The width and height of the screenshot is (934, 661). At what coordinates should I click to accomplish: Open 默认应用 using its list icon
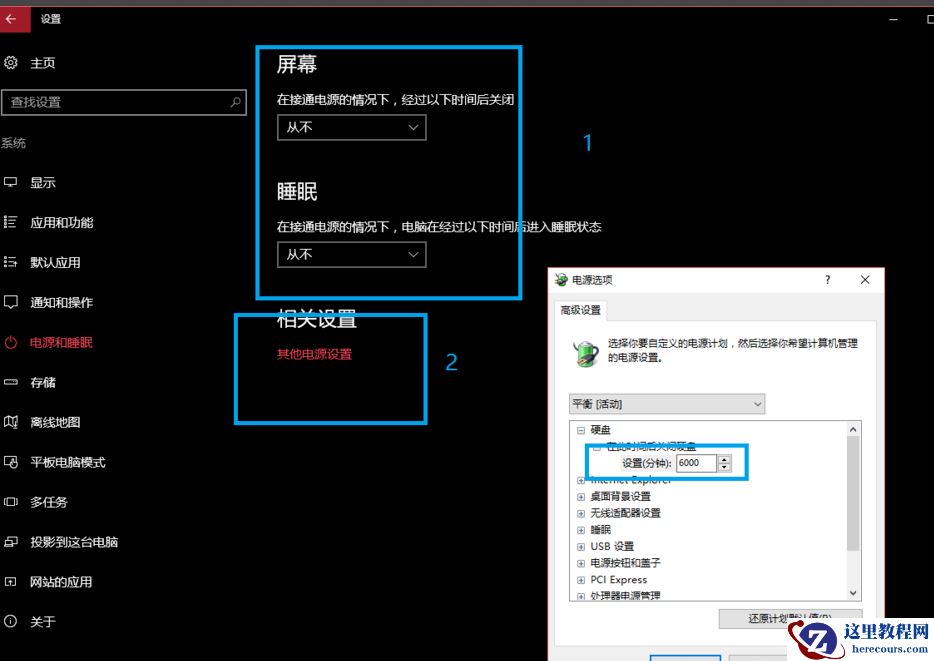[x=12, y=262]
